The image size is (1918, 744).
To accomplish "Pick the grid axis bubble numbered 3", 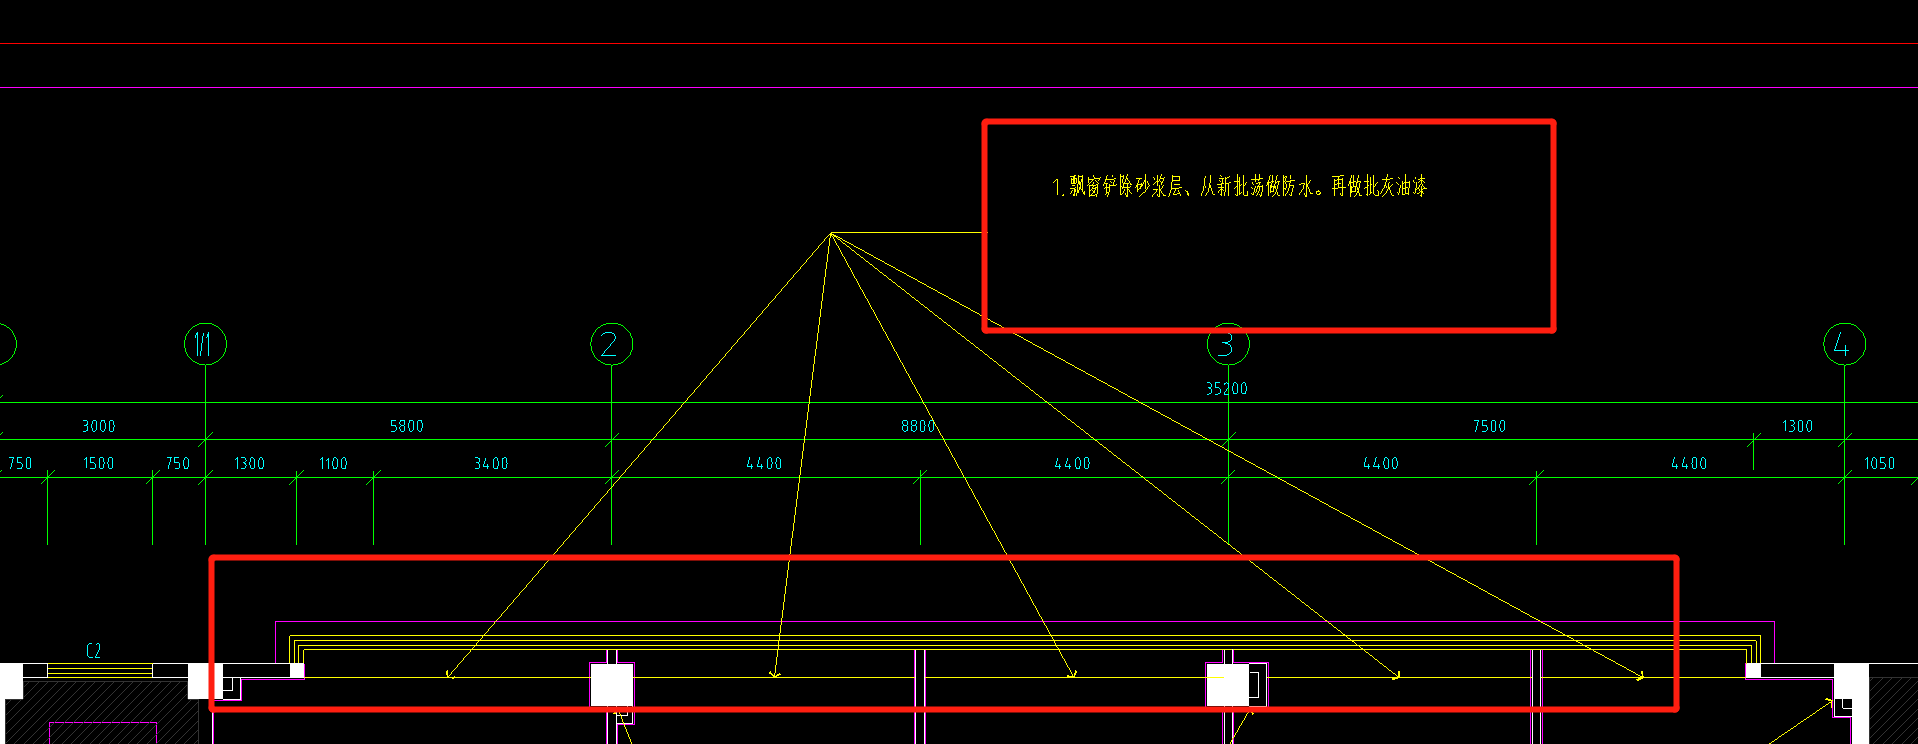I will (x=1228, y=344).
